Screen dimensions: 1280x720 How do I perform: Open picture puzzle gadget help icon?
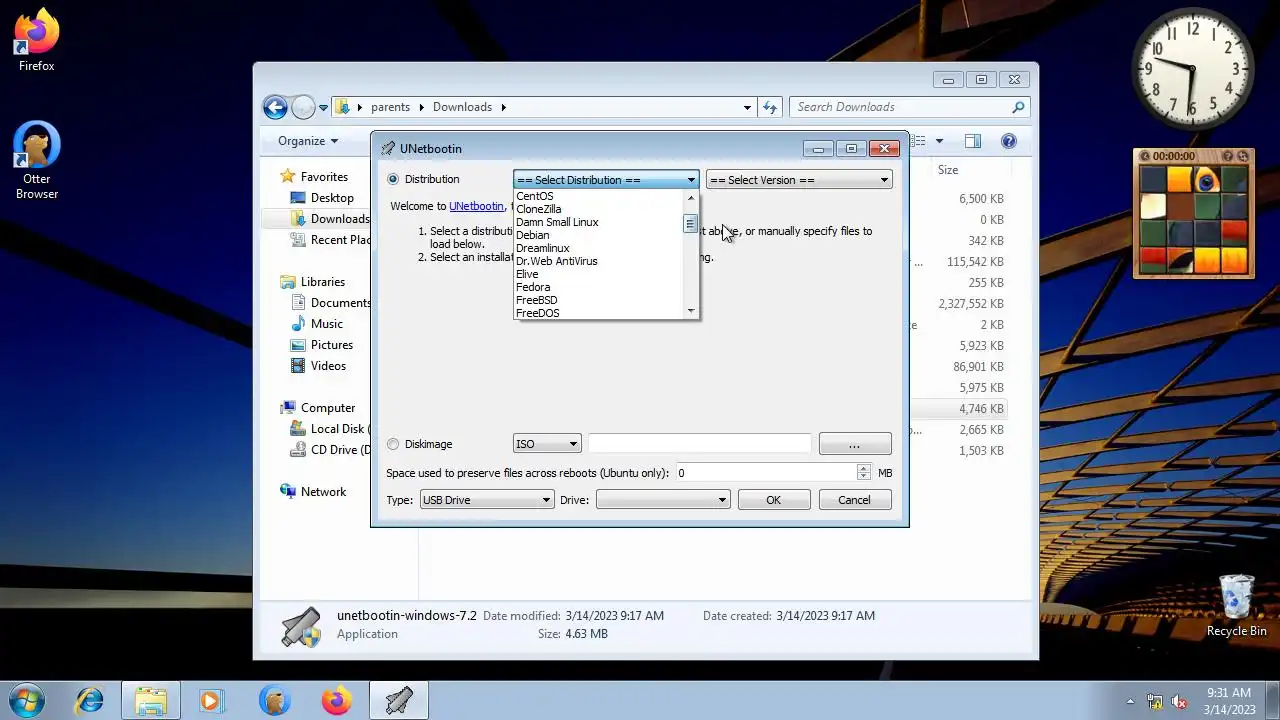1228,156
